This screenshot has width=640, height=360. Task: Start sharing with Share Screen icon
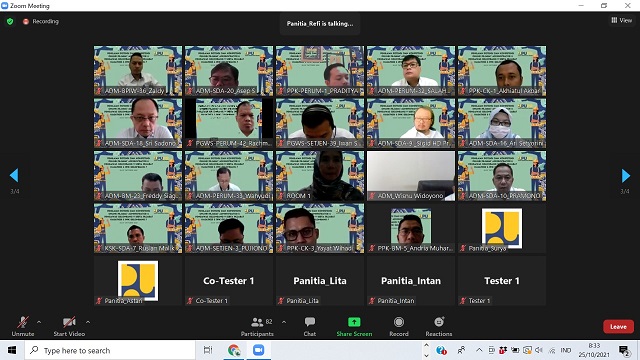(x=354, y=322)
